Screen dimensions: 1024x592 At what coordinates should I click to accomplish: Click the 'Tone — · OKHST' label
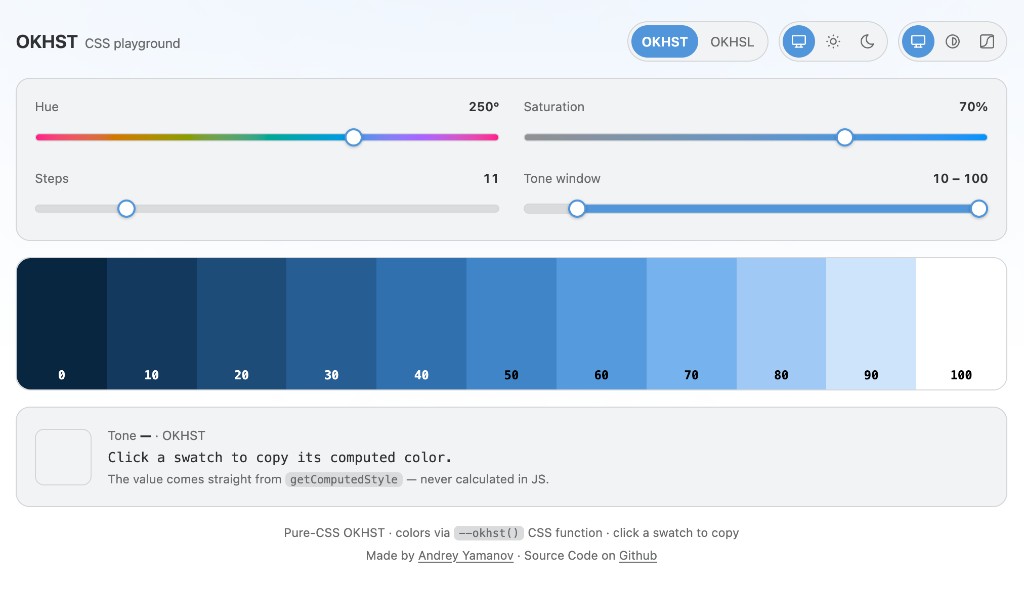[157, 436]
